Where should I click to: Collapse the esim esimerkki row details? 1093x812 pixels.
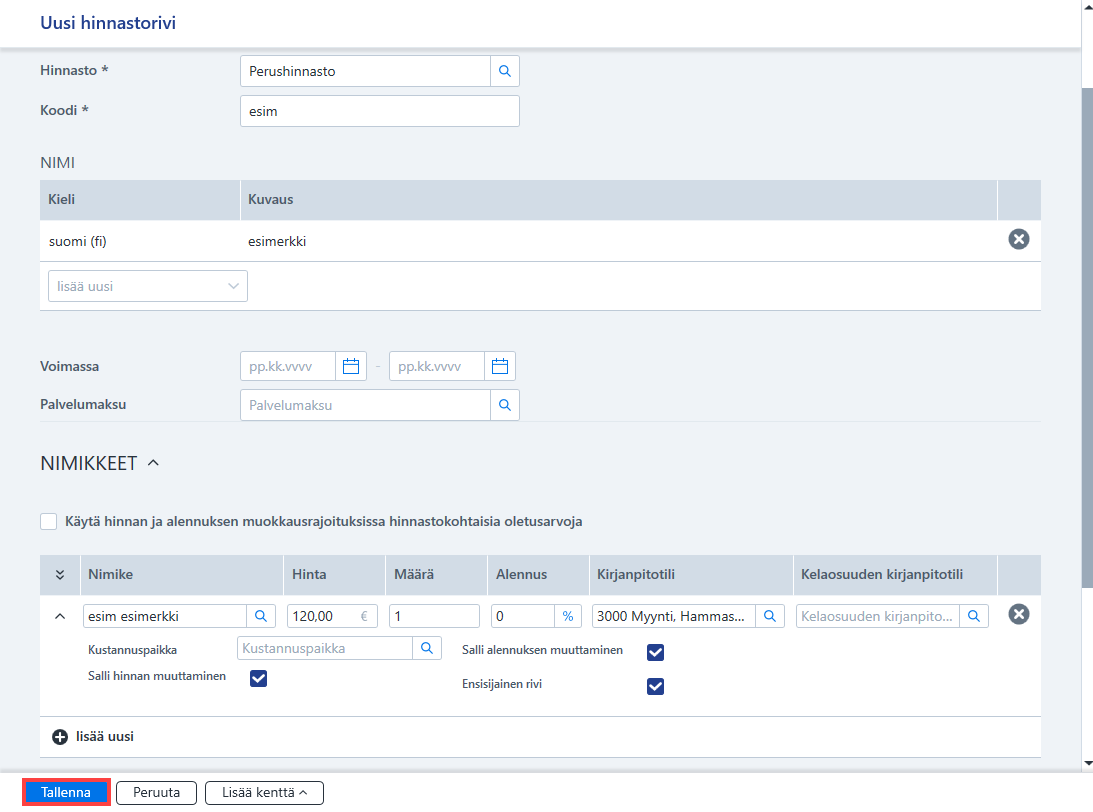tap(60, 616)
